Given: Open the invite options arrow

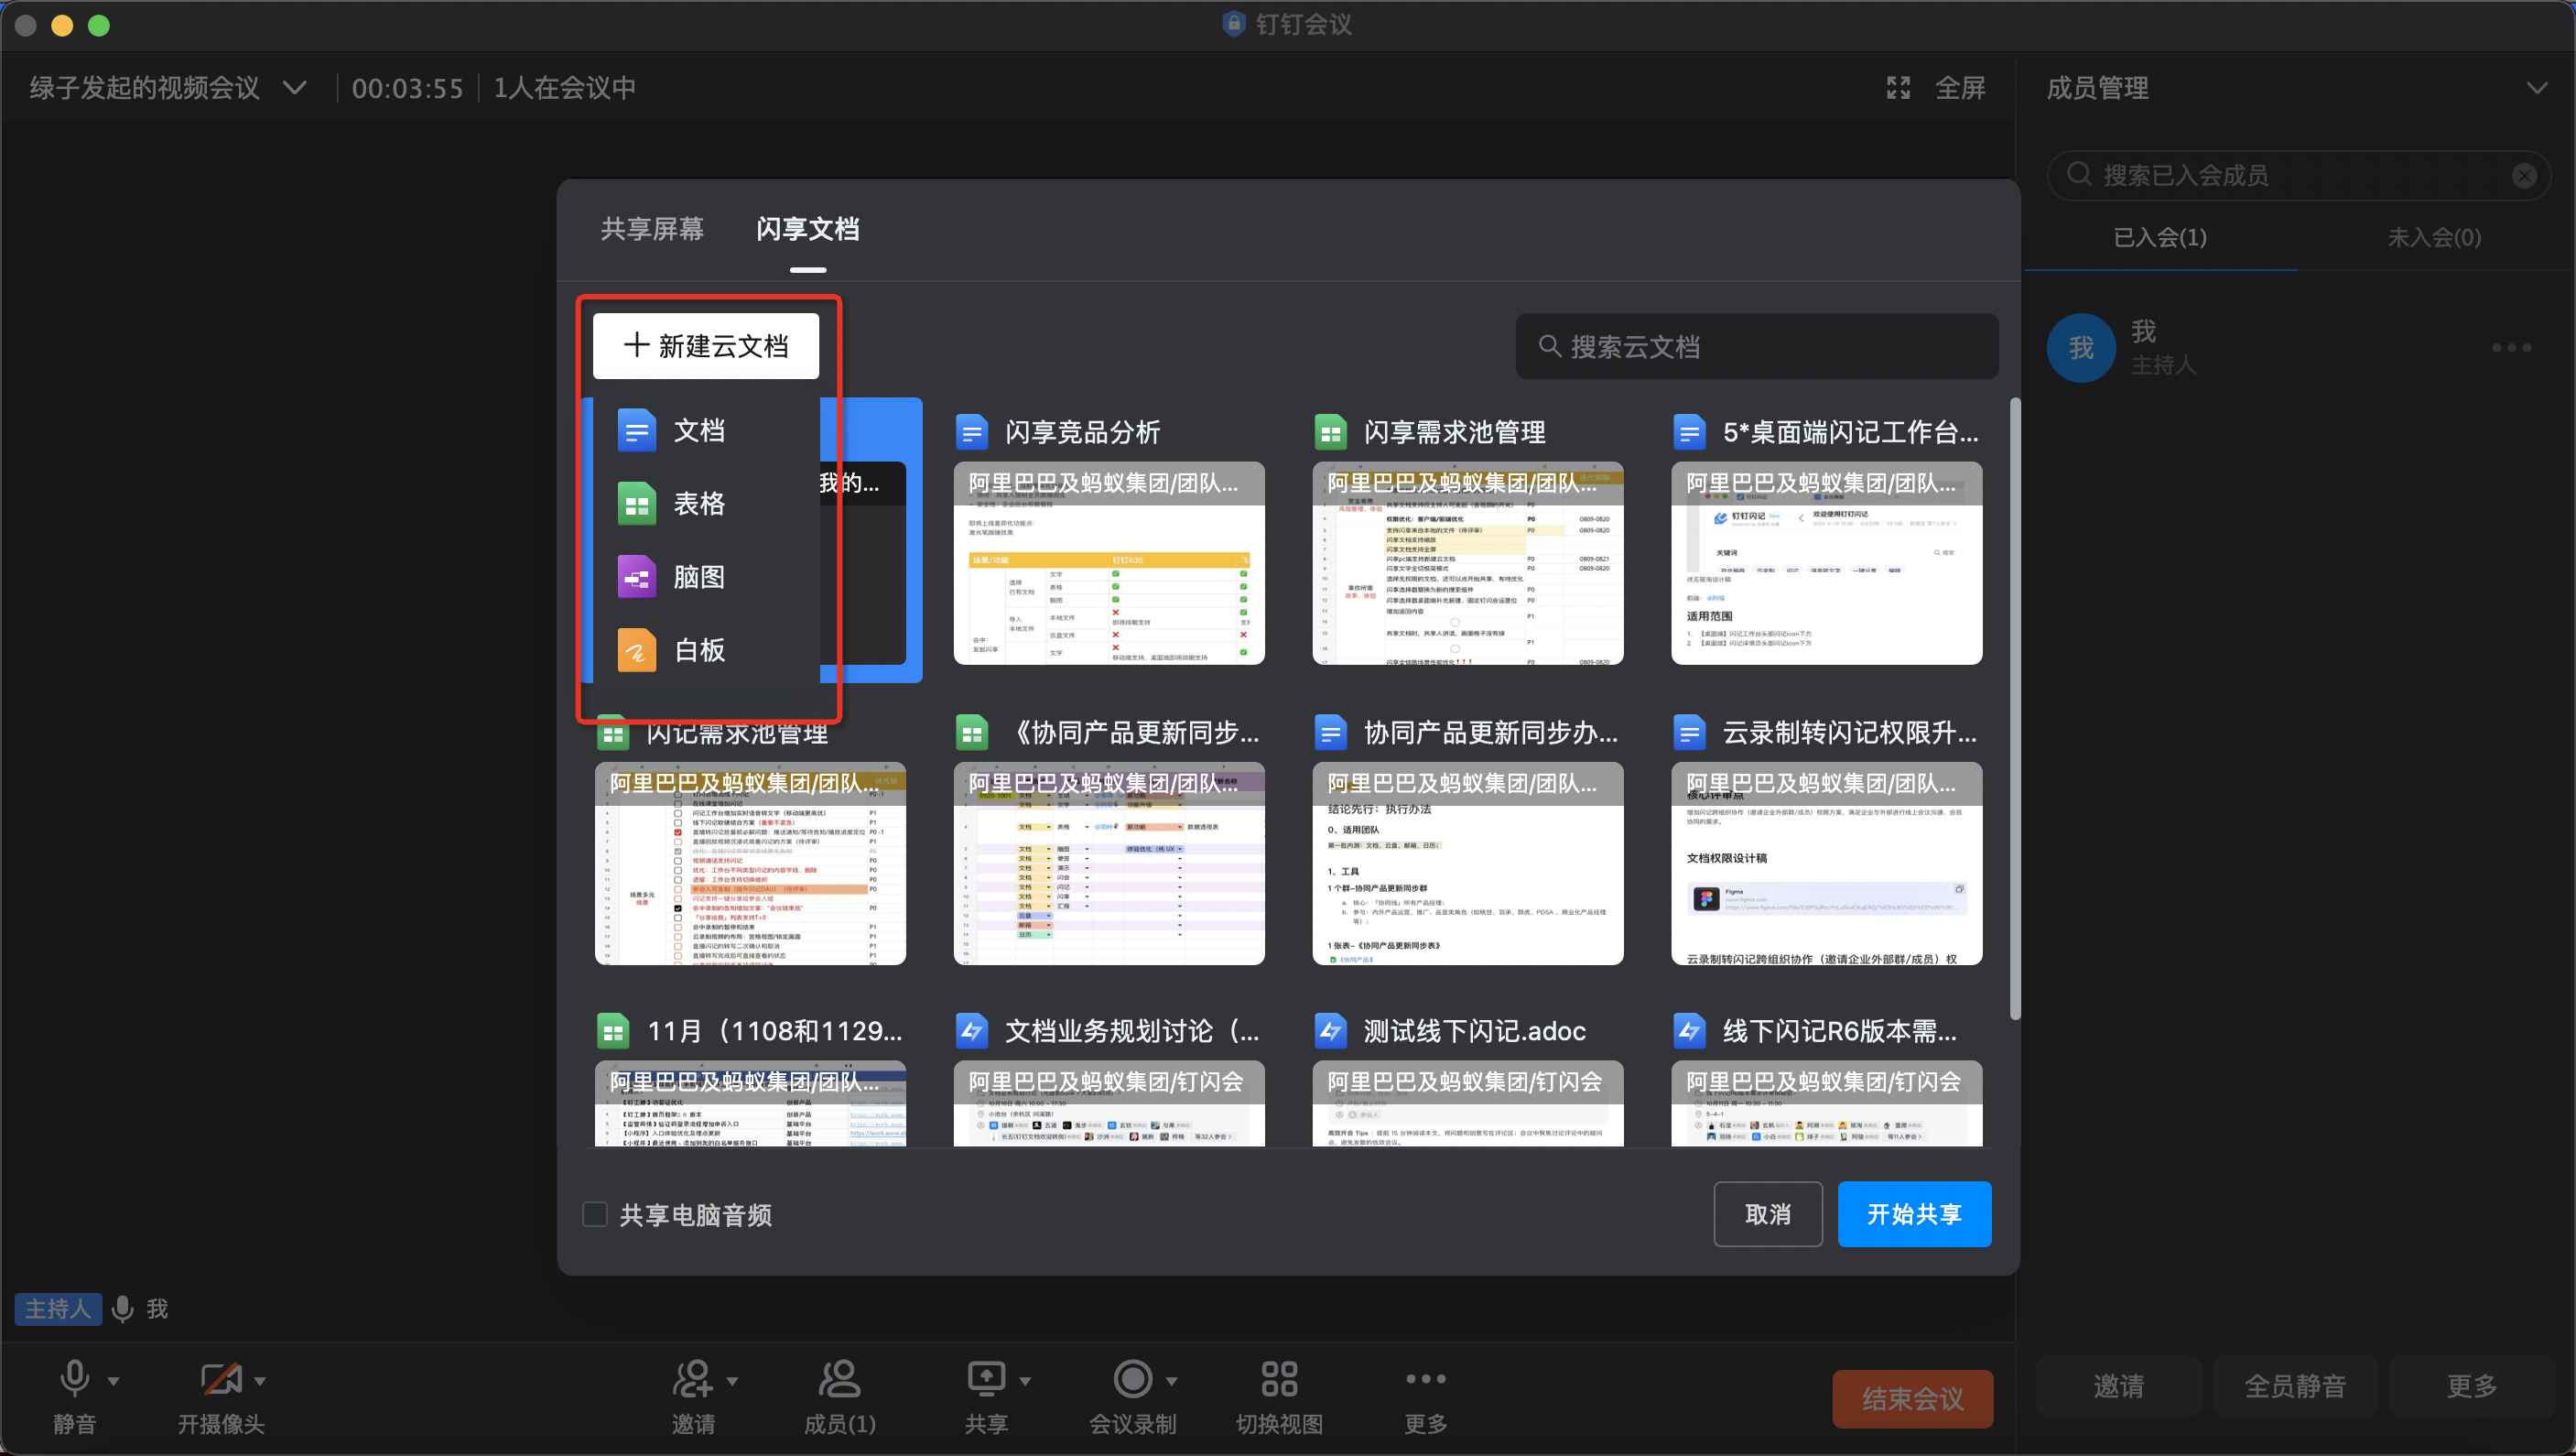Looking at the screenshot, I should click(x=732, y=1381).
